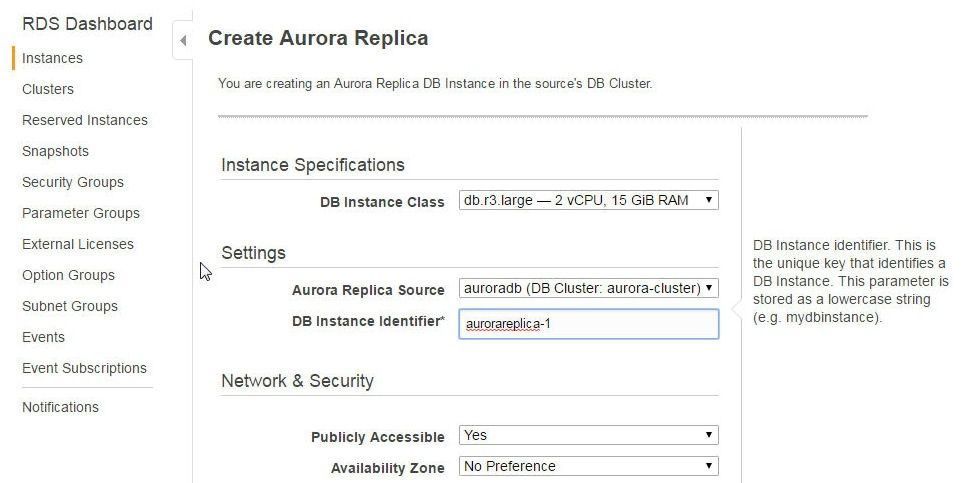The image size is (967, 483).
Task: Open the DB Instance Class dropdown
Action: coord(588,200)
